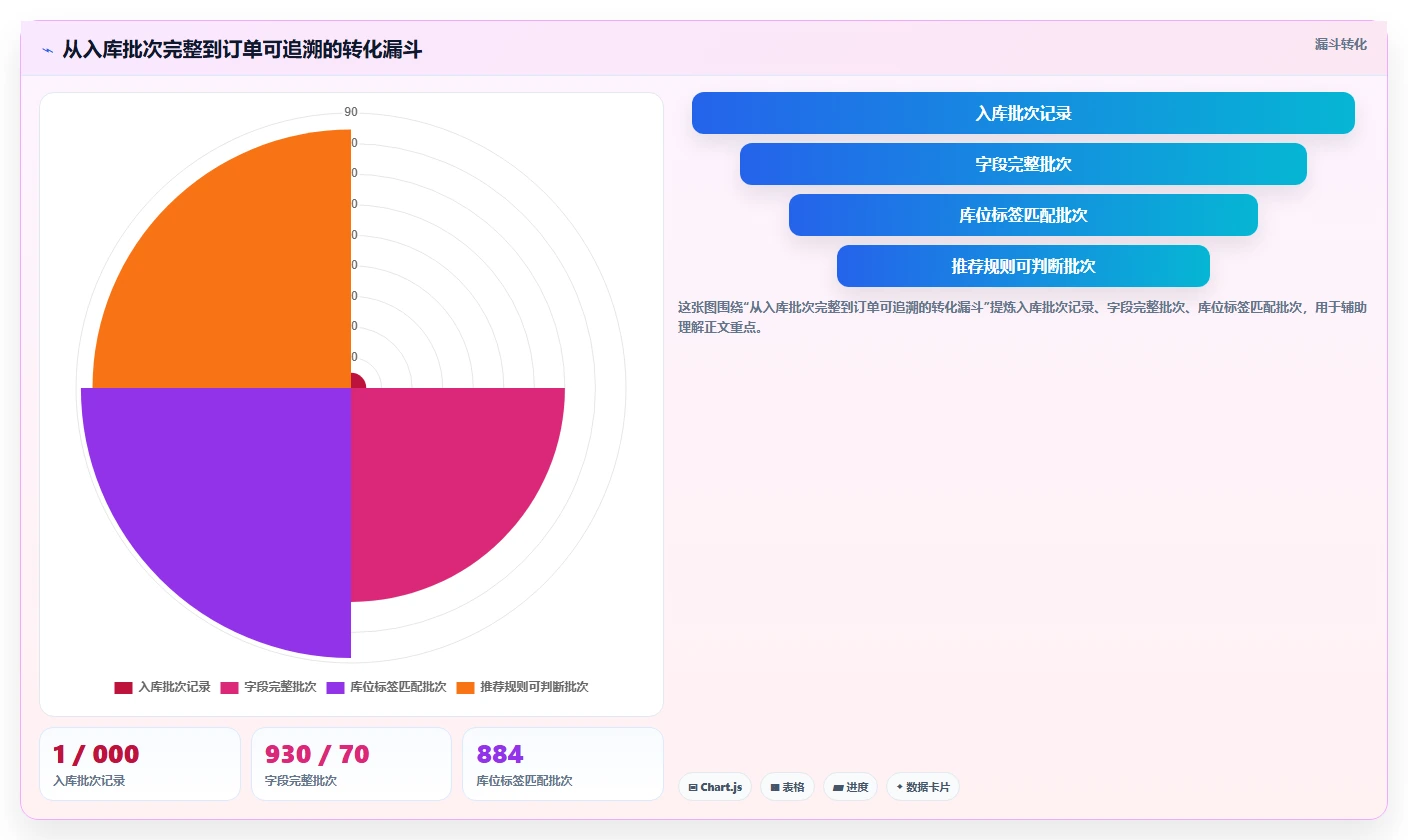The image size is (1408, 840).
Task: Click the lightning icon beside the funnel title
Action: (47, 50)
